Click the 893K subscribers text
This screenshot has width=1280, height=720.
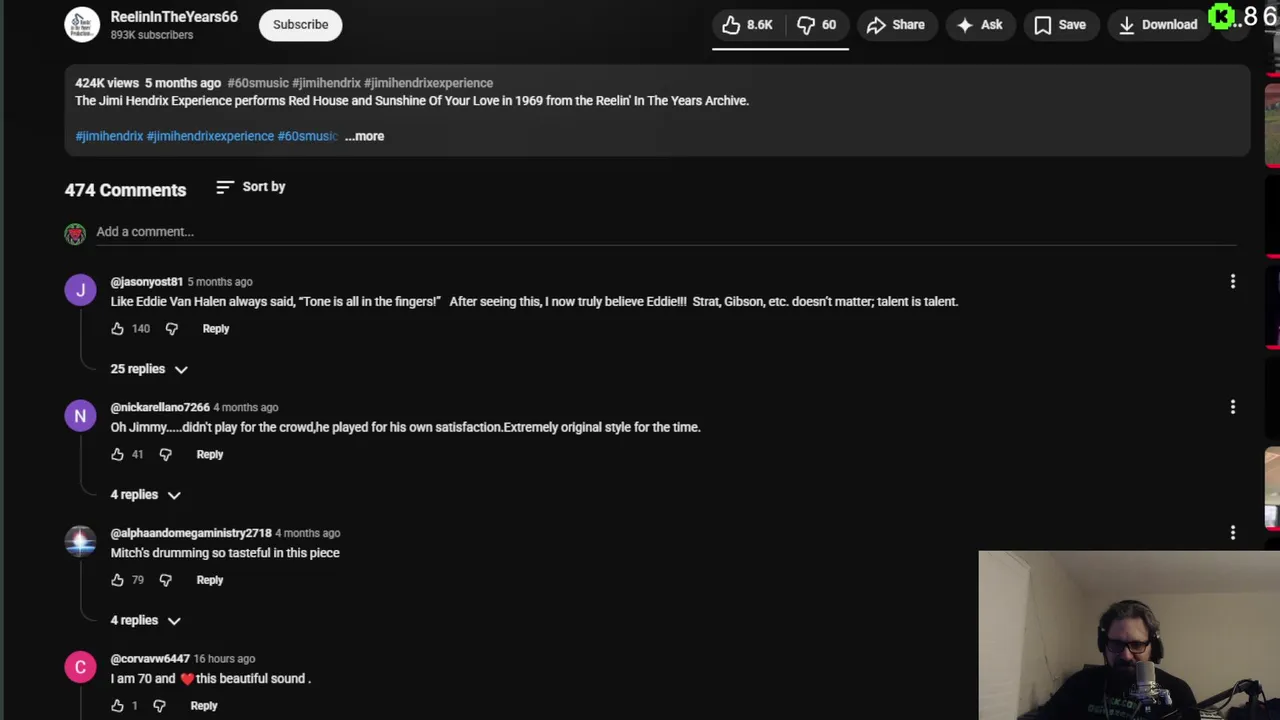click(152, 36)
